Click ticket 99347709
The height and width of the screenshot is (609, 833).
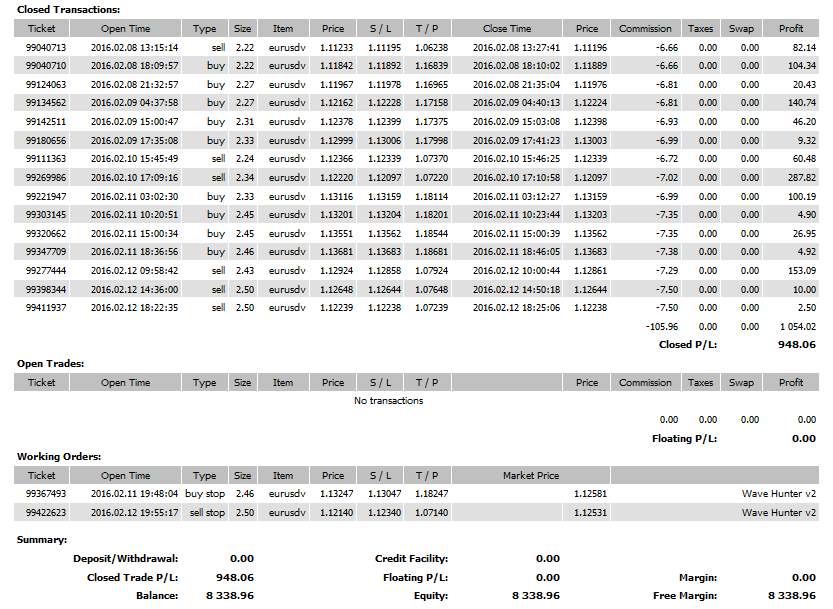[46, 251]
